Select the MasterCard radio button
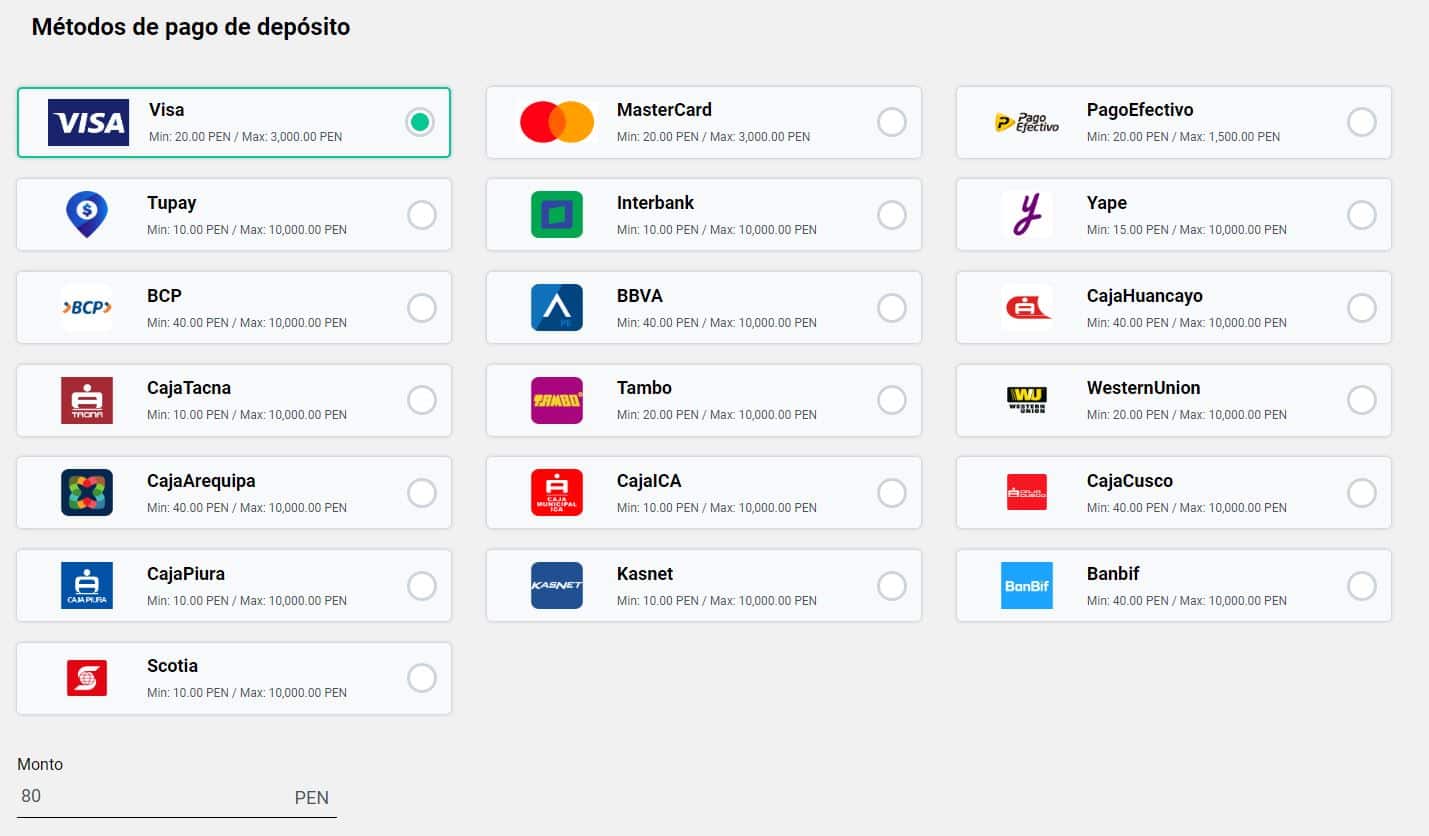Screen dimensions: 1429x836 point(892,122)
